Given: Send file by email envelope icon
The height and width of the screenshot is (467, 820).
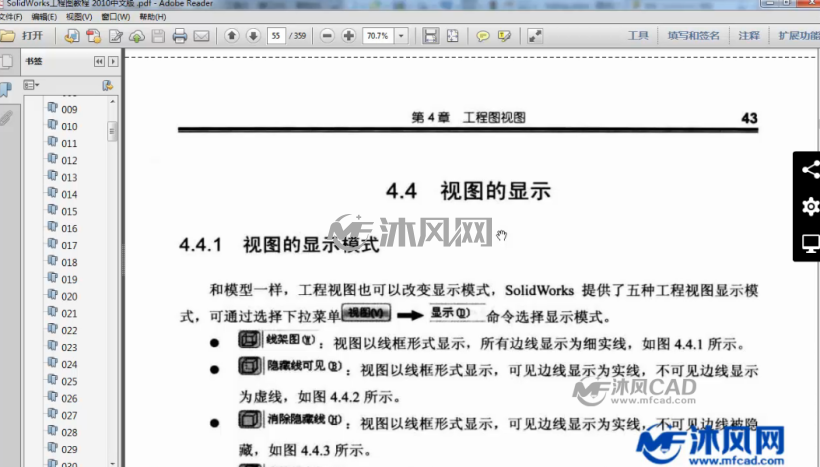Looking at the screenshot, I should pyautogui.click(x=201, y=36).
